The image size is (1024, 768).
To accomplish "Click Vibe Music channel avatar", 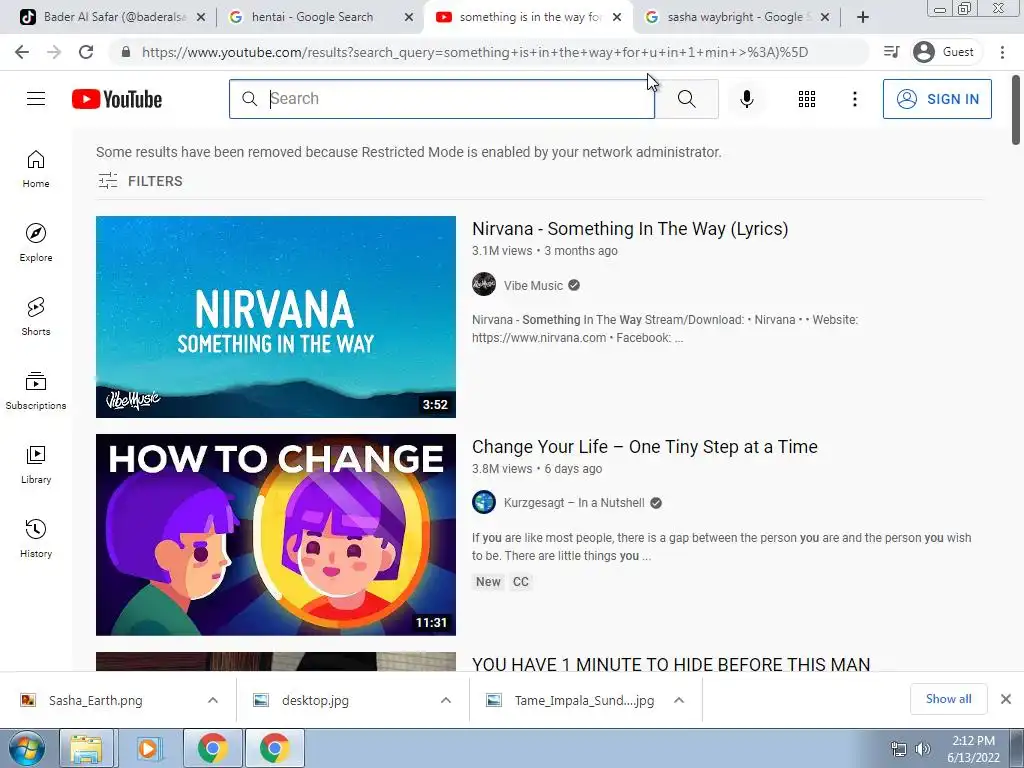I will [x=484, y=285].
